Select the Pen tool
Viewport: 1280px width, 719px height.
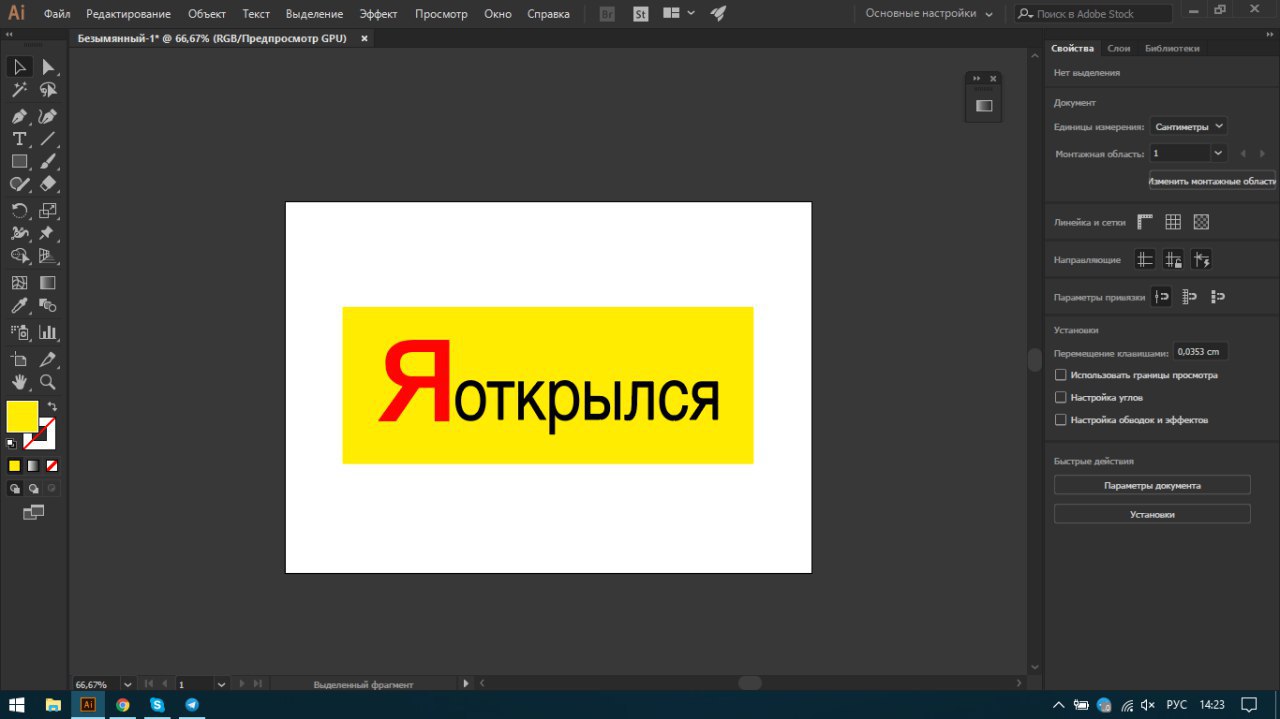tap(19, 116)
